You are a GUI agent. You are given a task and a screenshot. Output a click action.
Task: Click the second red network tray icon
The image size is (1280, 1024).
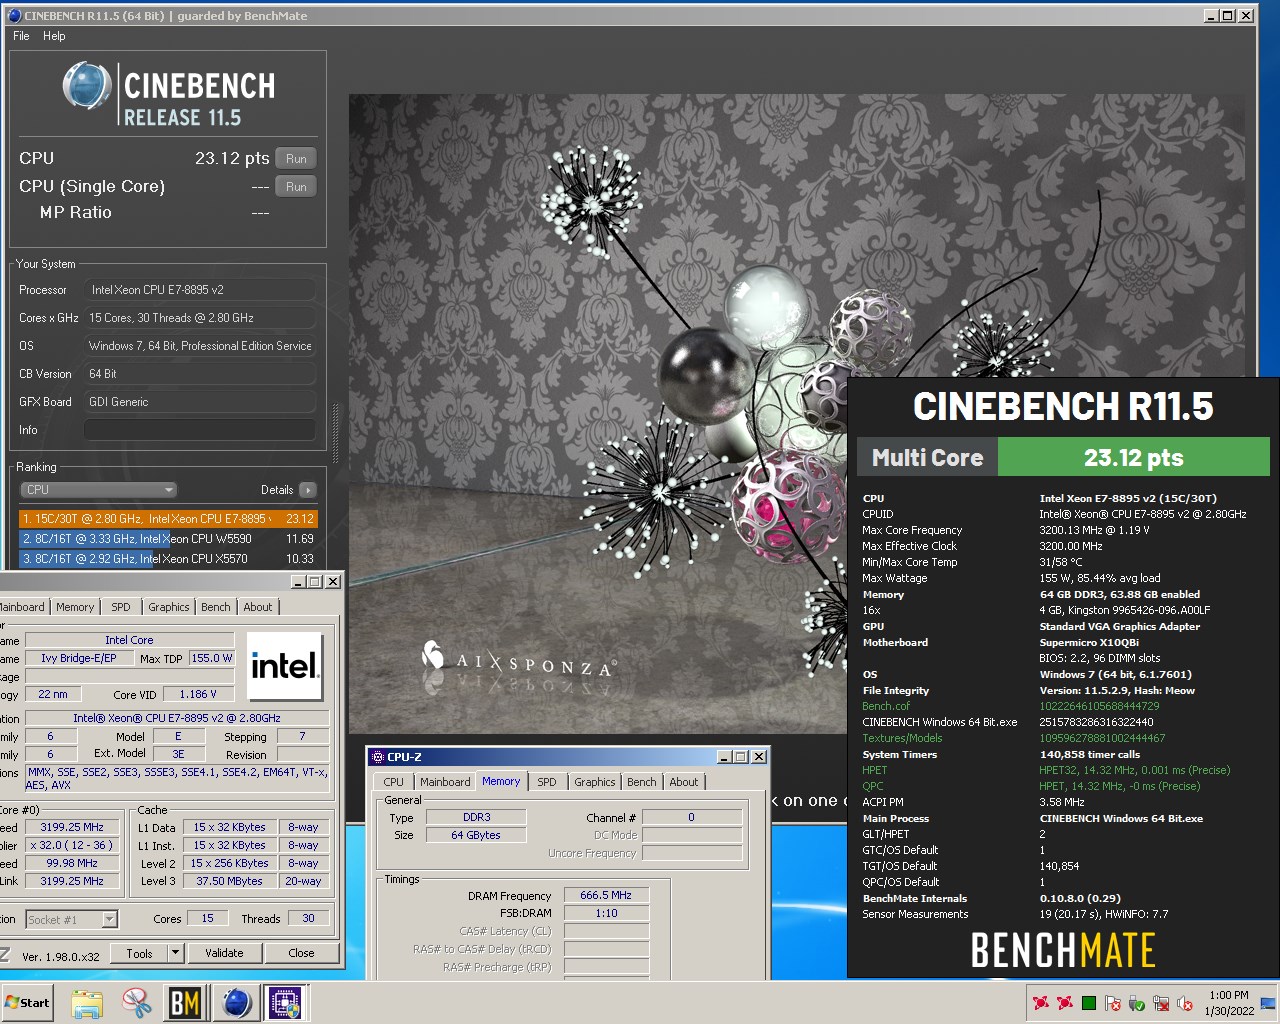1065,1003
